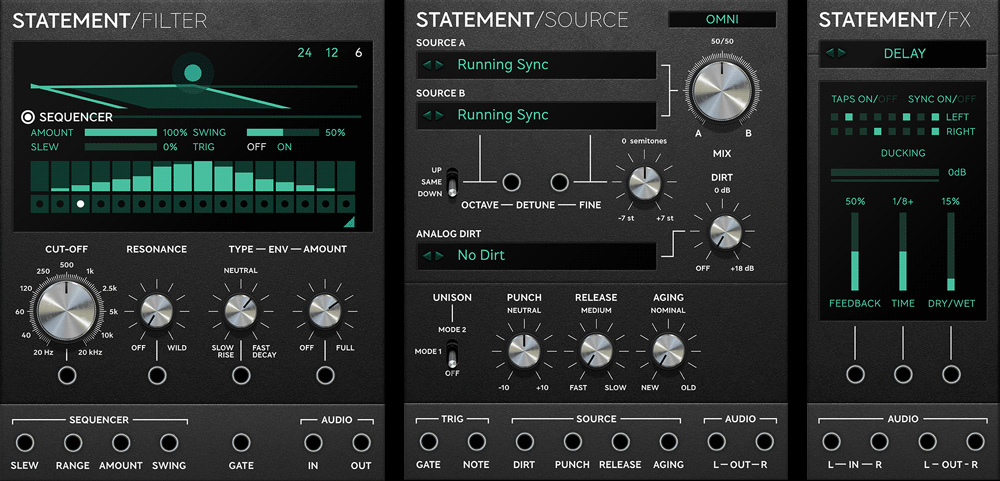Click the Source DIRT CV jack
Screen dimensions: 1000x481
pos(524,441)
